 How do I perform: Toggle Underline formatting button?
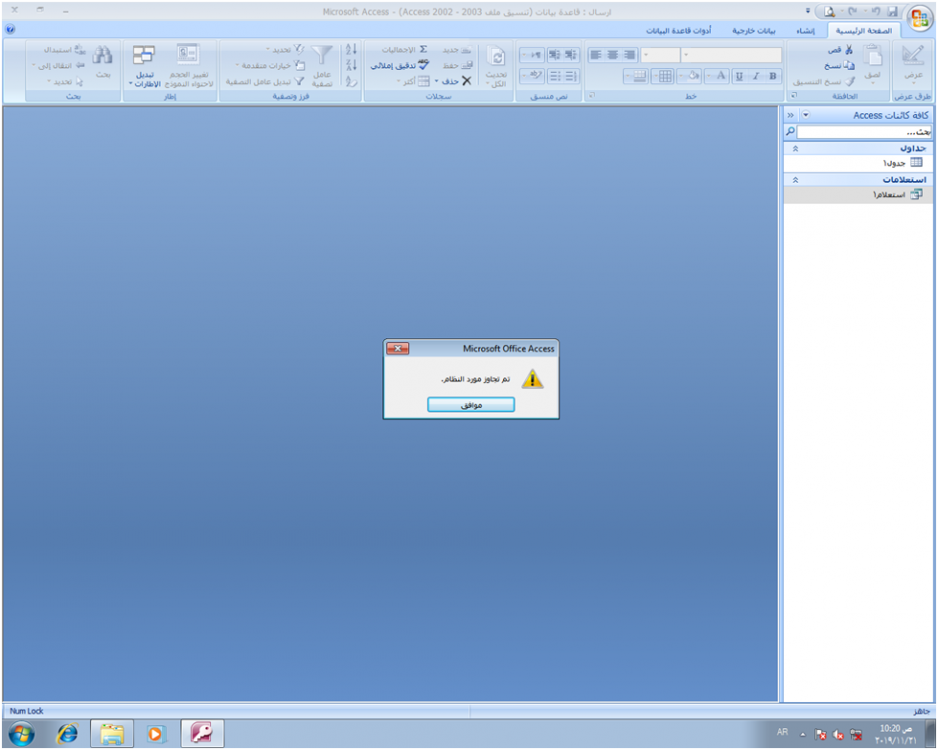pos(739,76)
